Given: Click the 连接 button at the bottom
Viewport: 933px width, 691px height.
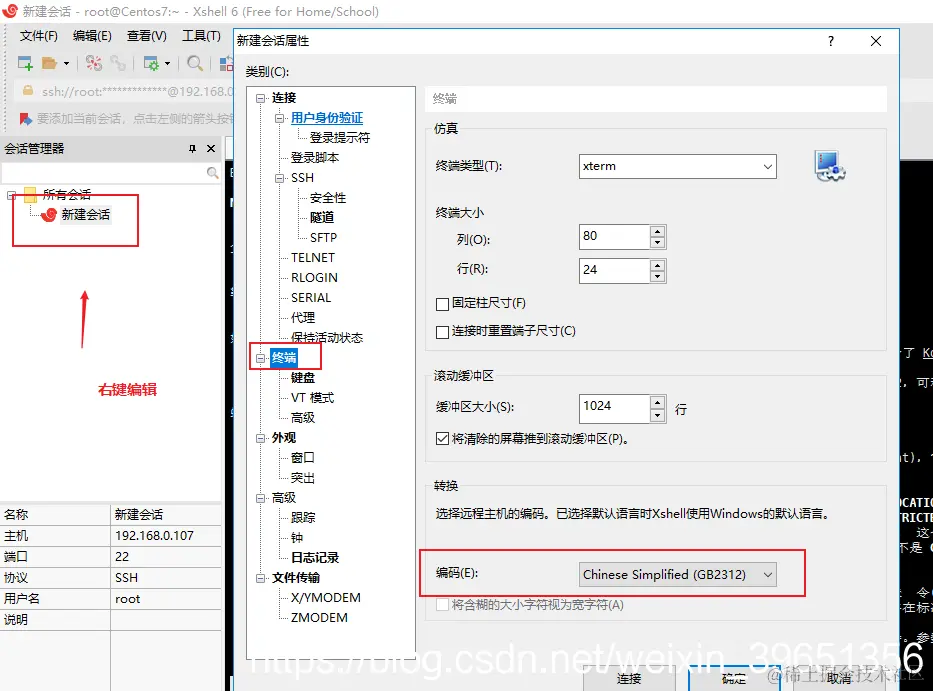Looking at the screenshot, I should [629, 677].
